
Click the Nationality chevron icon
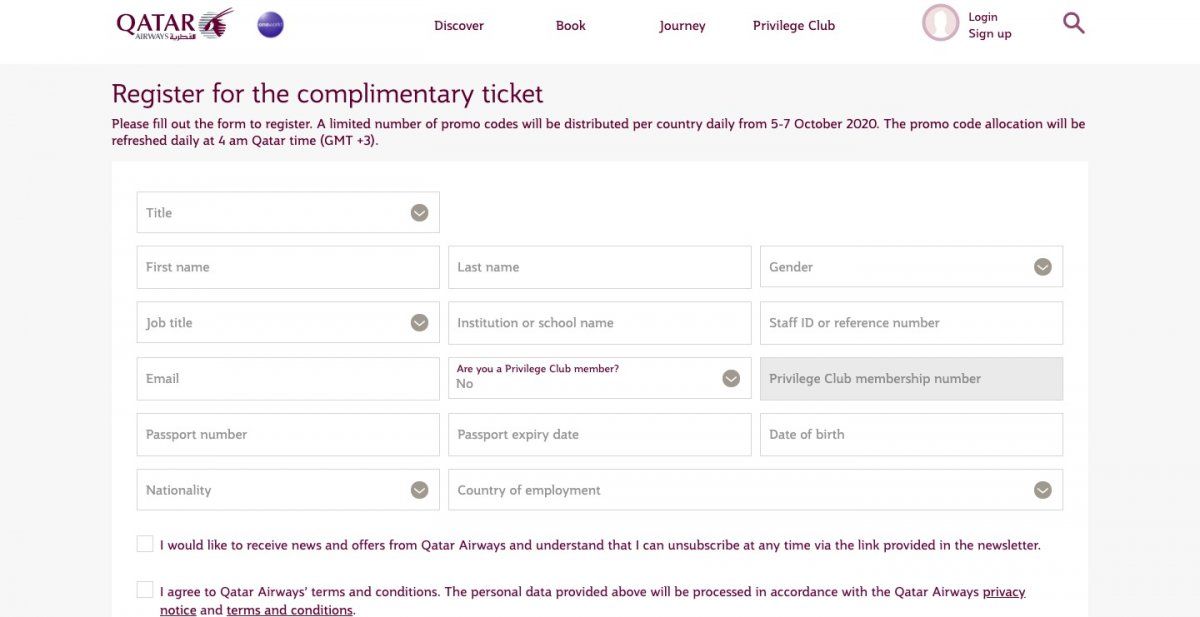click(x=420, y=490)
